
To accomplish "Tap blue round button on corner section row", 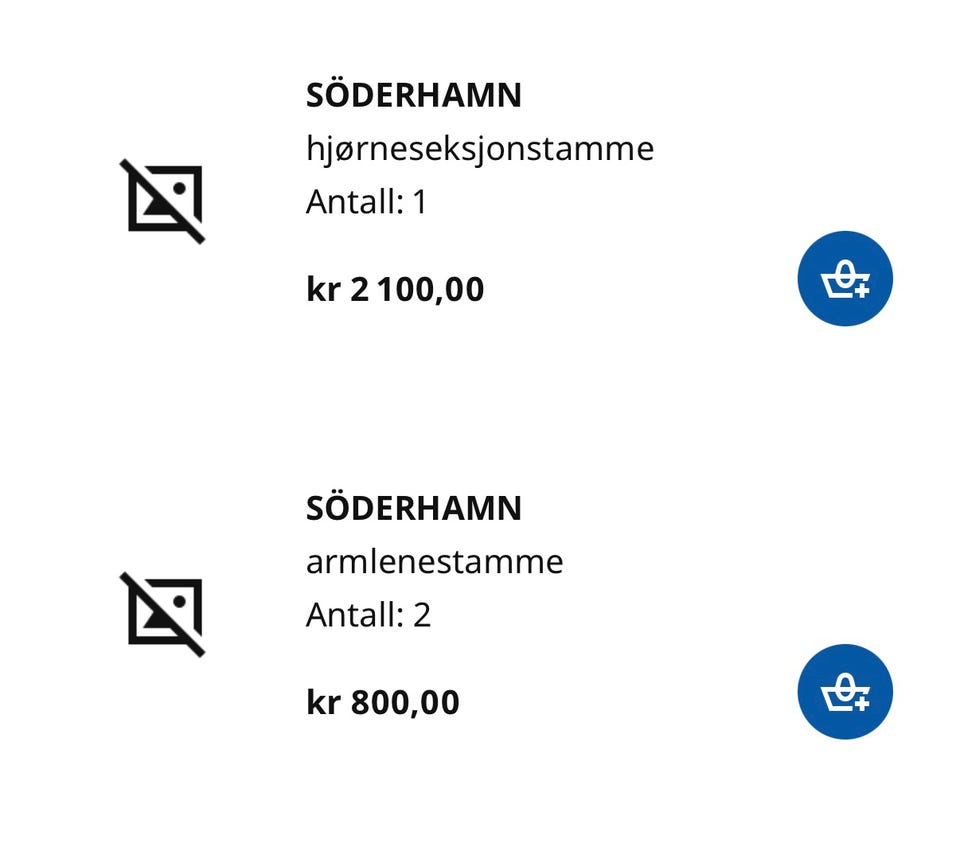I will pos(844,279).
